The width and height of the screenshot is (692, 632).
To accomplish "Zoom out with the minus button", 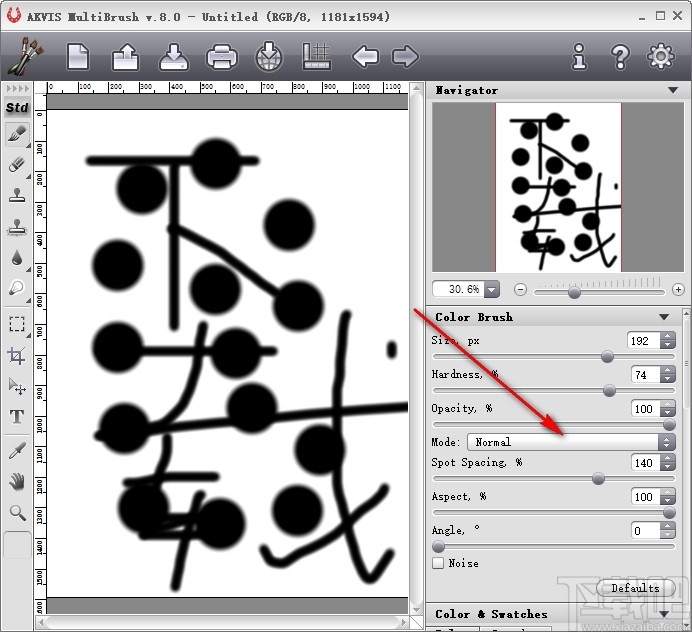I will 520,290.
